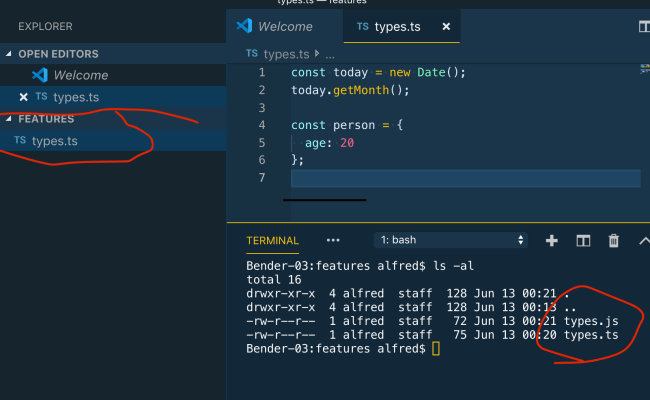Split the editor with top-right icon
This screenshot has width=650, height=400.
tap(644, 27)
